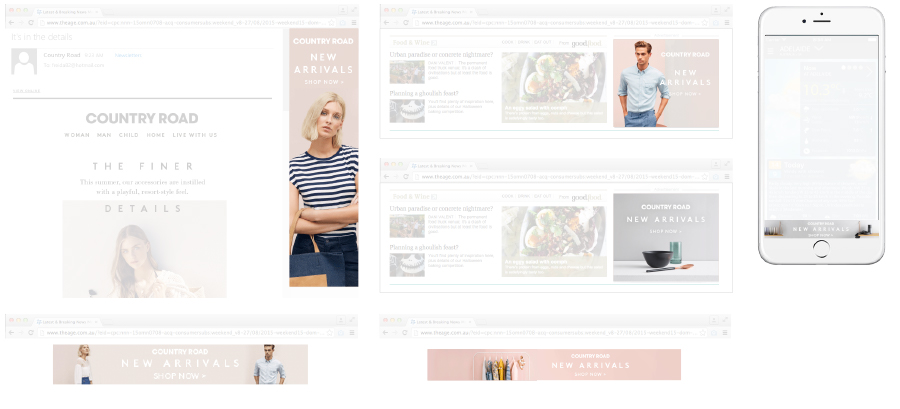Viewport: 900px width, 409px height.
Task: Go back in the gray bowl ad window
Action: click(386, 177)
